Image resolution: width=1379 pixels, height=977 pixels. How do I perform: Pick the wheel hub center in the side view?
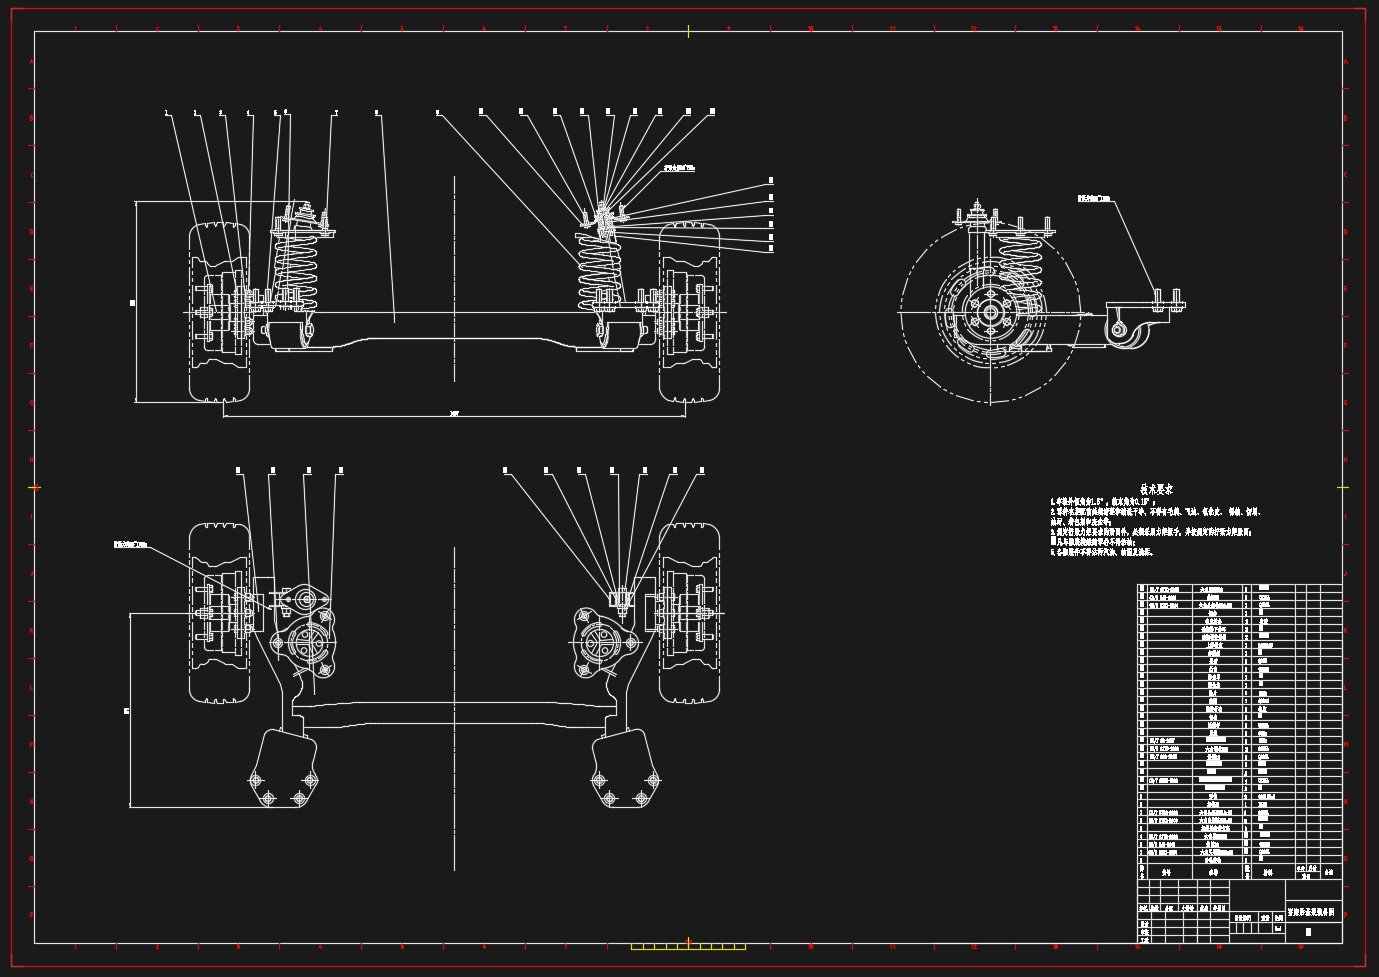click(990, 313)
